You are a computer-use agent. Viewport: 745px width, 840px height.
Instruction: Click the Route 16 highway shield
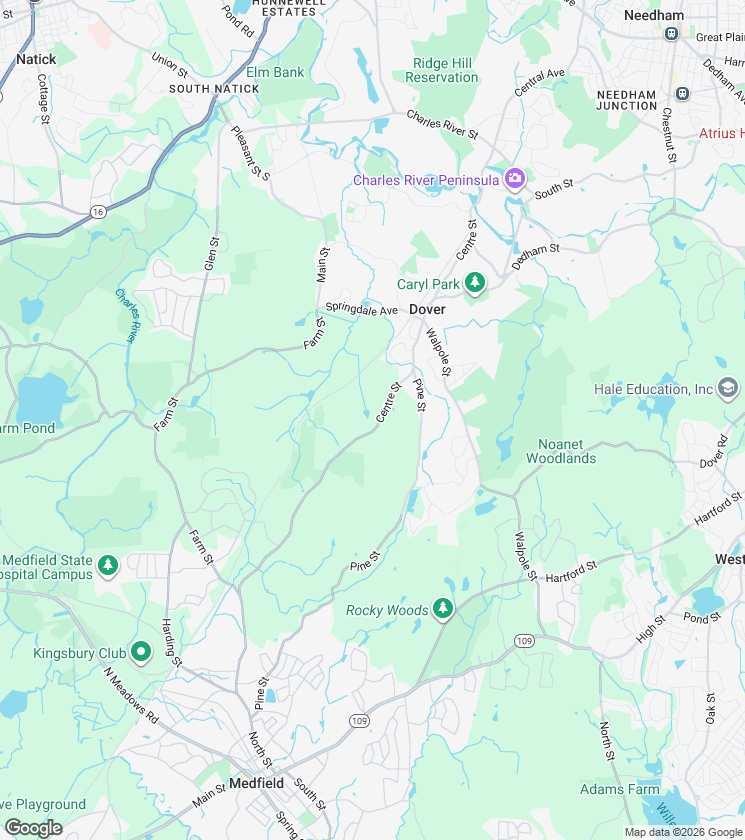point(97,212)
